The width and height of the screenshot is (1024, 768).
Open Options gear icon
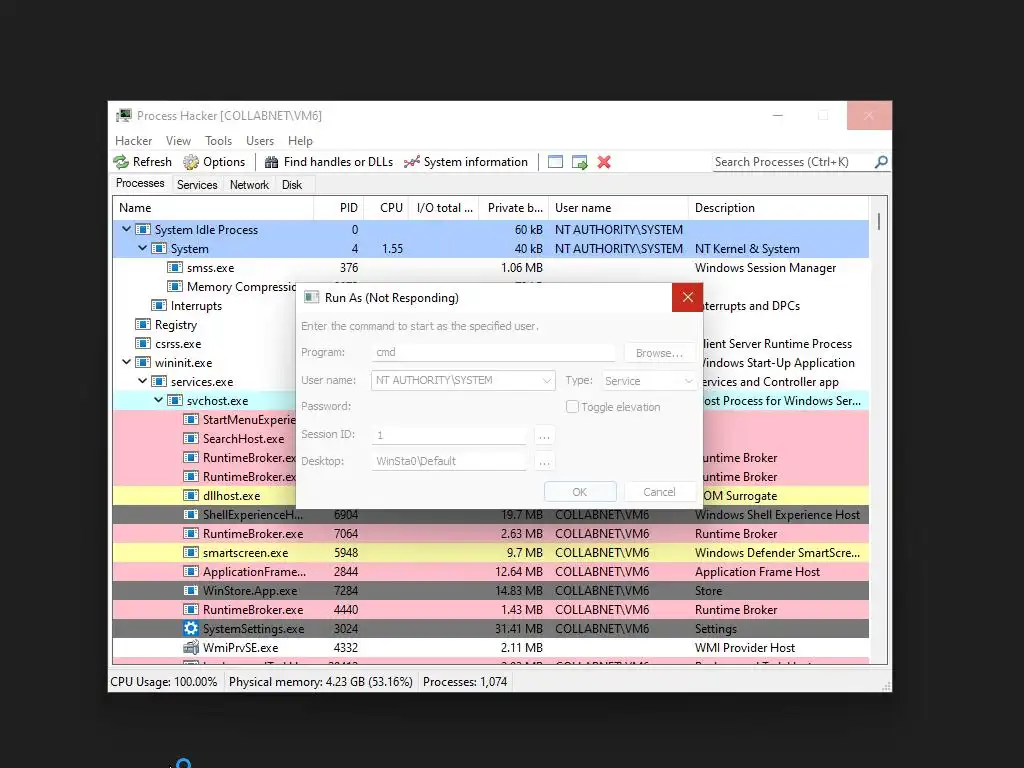coord(191,162)
